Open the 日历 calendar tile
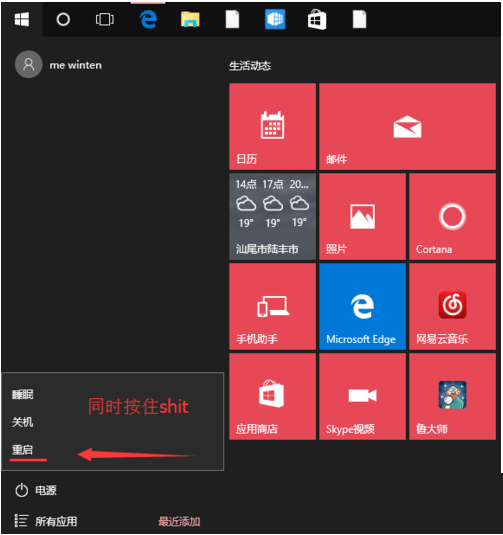503x535 pixels. pyautogui.click(x=272, y=126)
